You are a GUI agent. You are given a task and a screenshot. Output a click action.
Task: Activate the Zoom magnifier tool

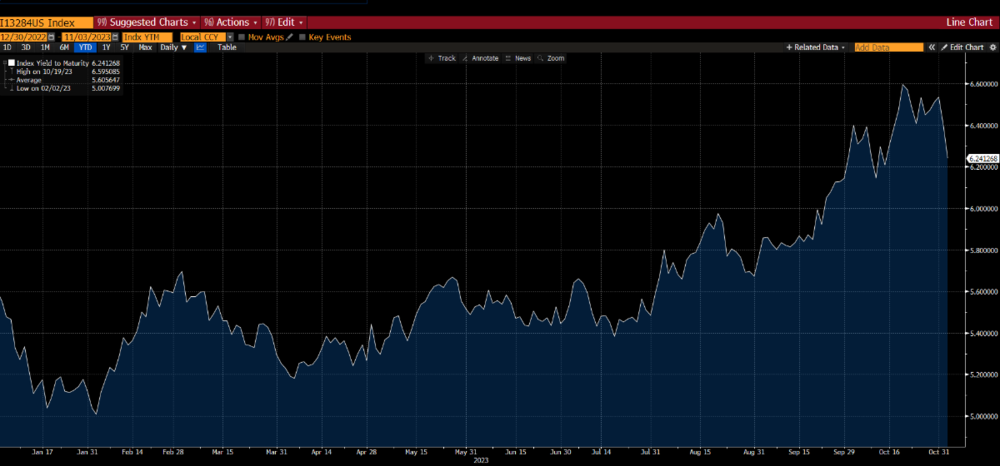click(x=551, y=58)
